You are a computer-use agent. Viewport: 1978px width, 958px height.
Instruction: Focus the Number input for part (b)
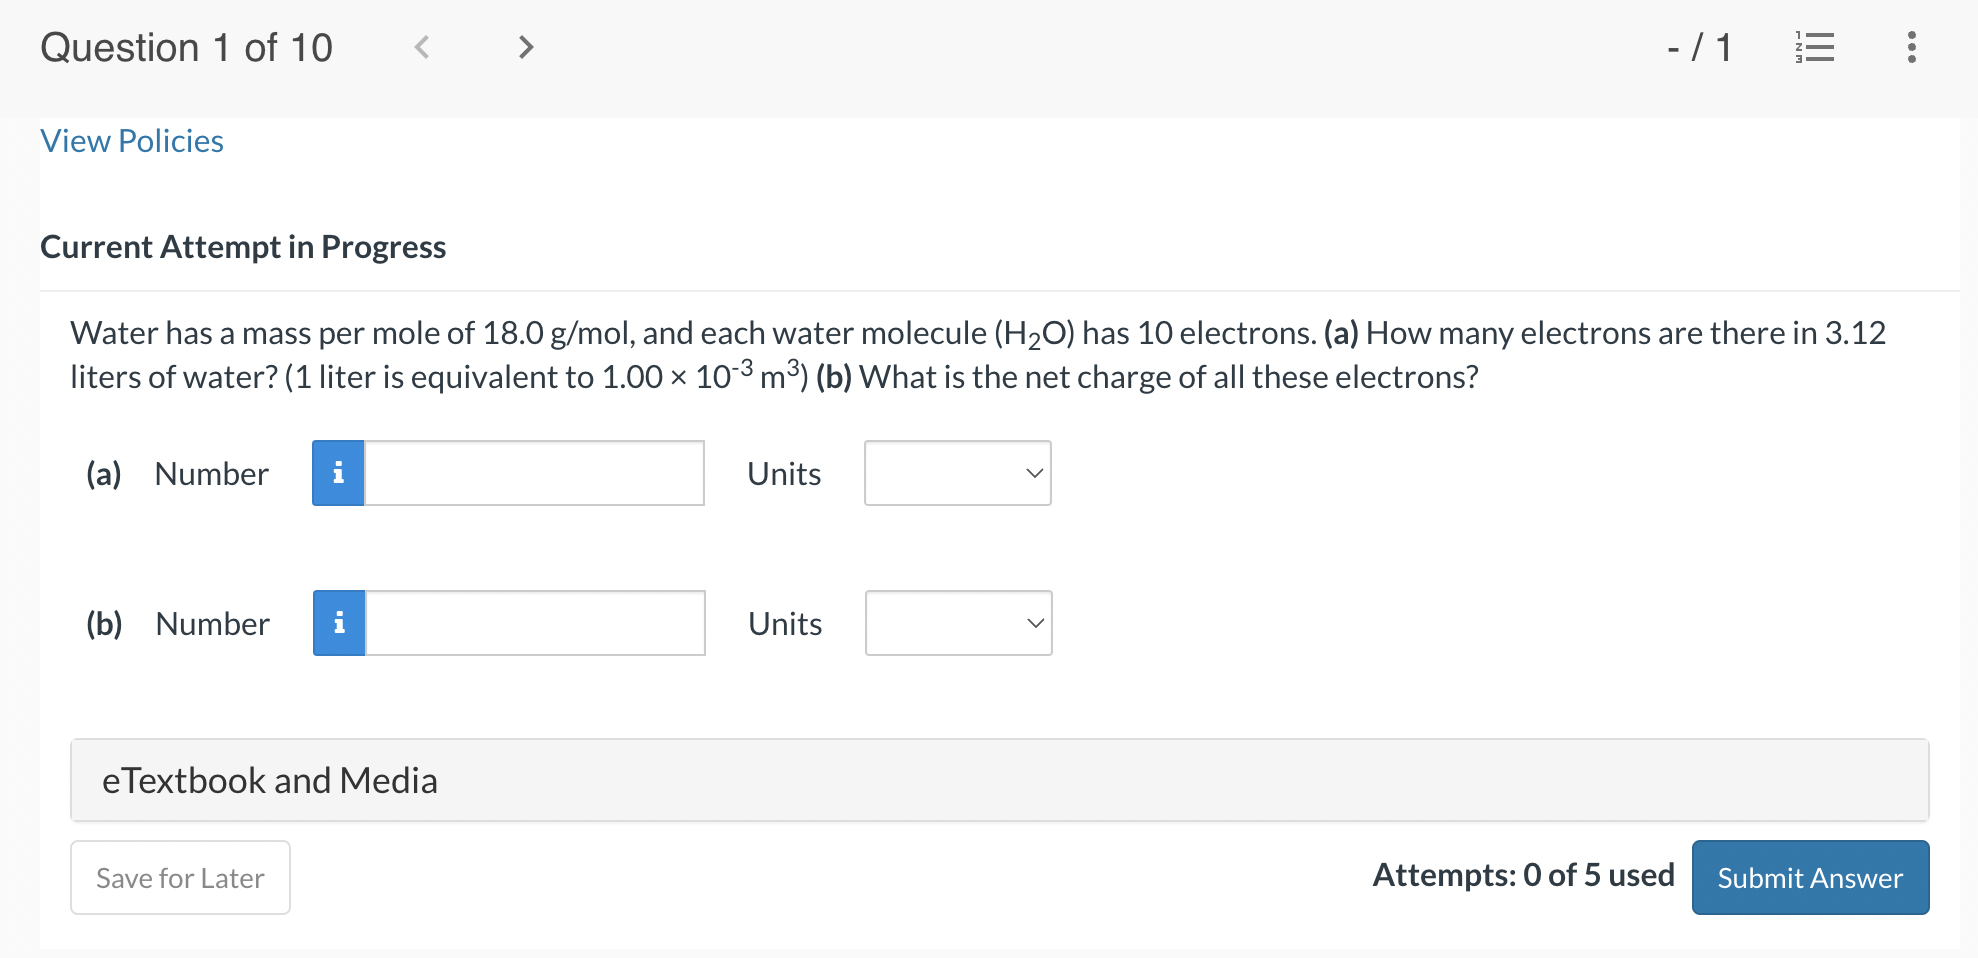pyautogui.click(x=535, y=623)
